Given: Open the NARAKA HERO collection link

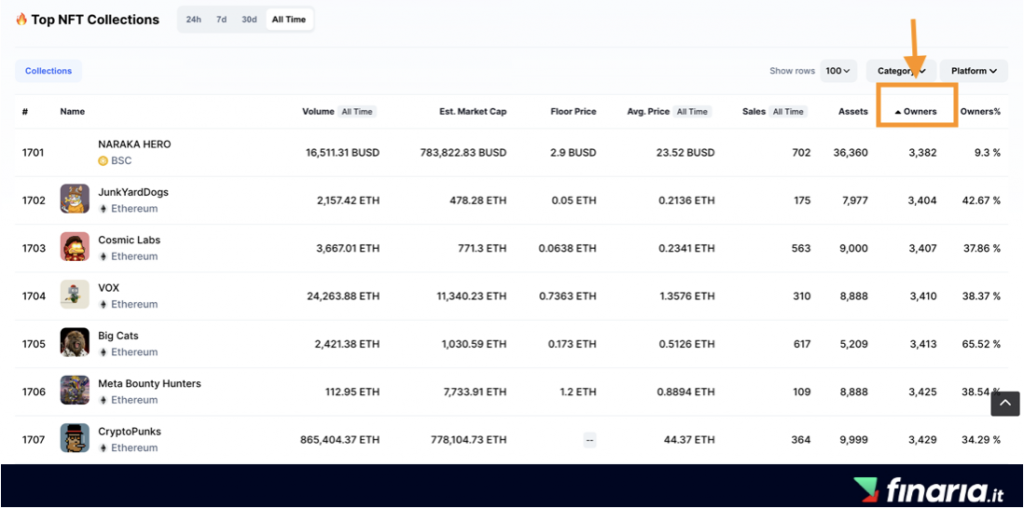Looking at the screenshot, I should coord(135,144).
